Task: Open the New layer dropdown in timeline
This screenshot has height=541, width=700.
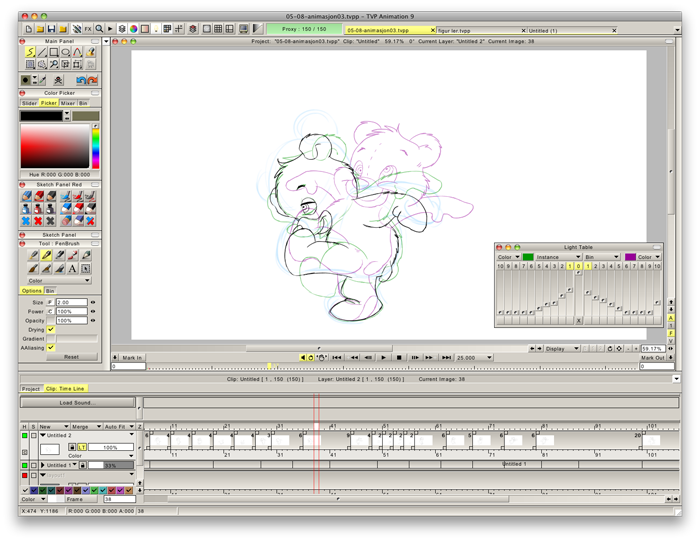Action: click(54, 427)
